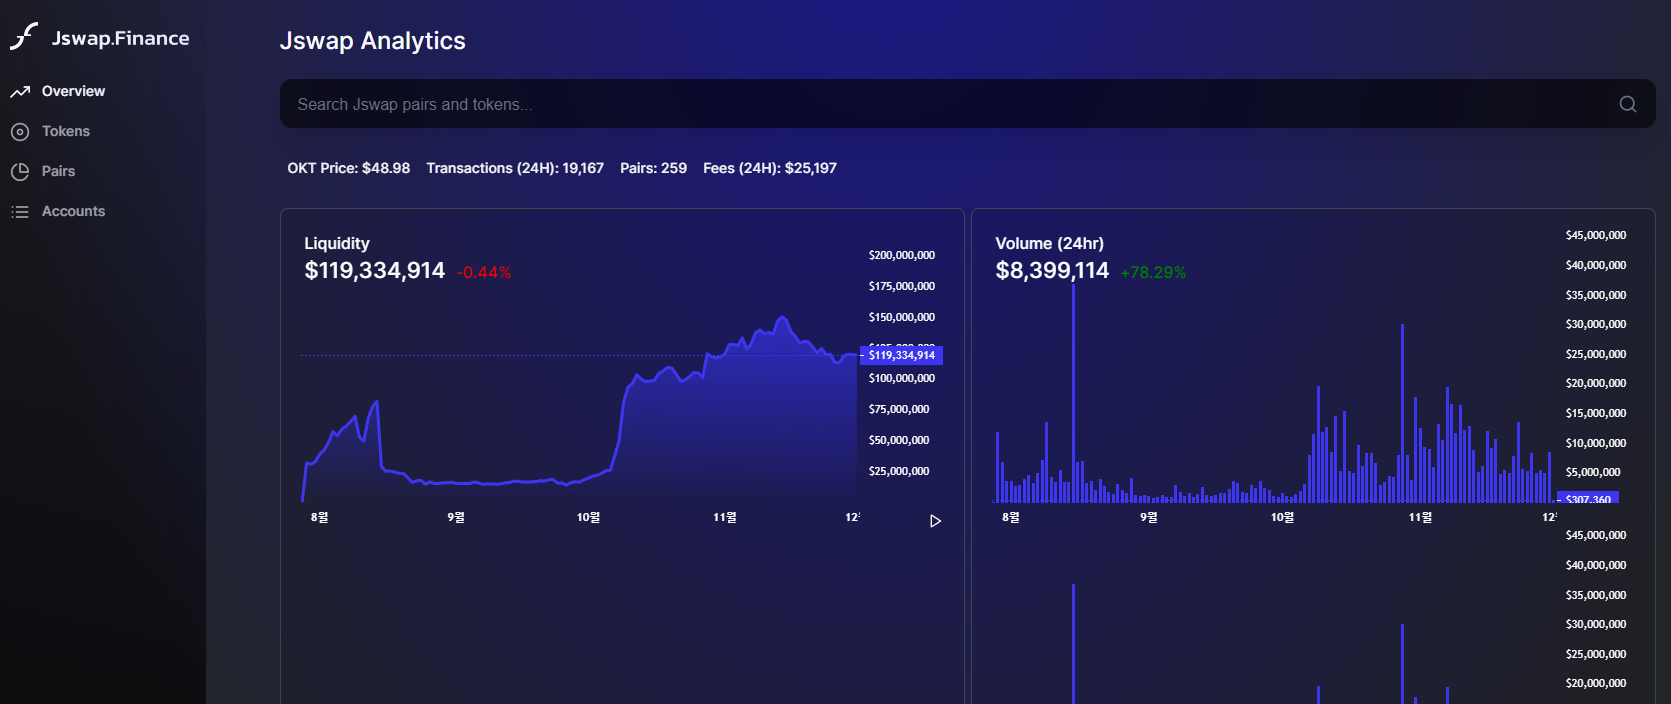Click the $200,000,000 Liquidity axis label
The image size is (1671, 704).
tap(902, 255)
